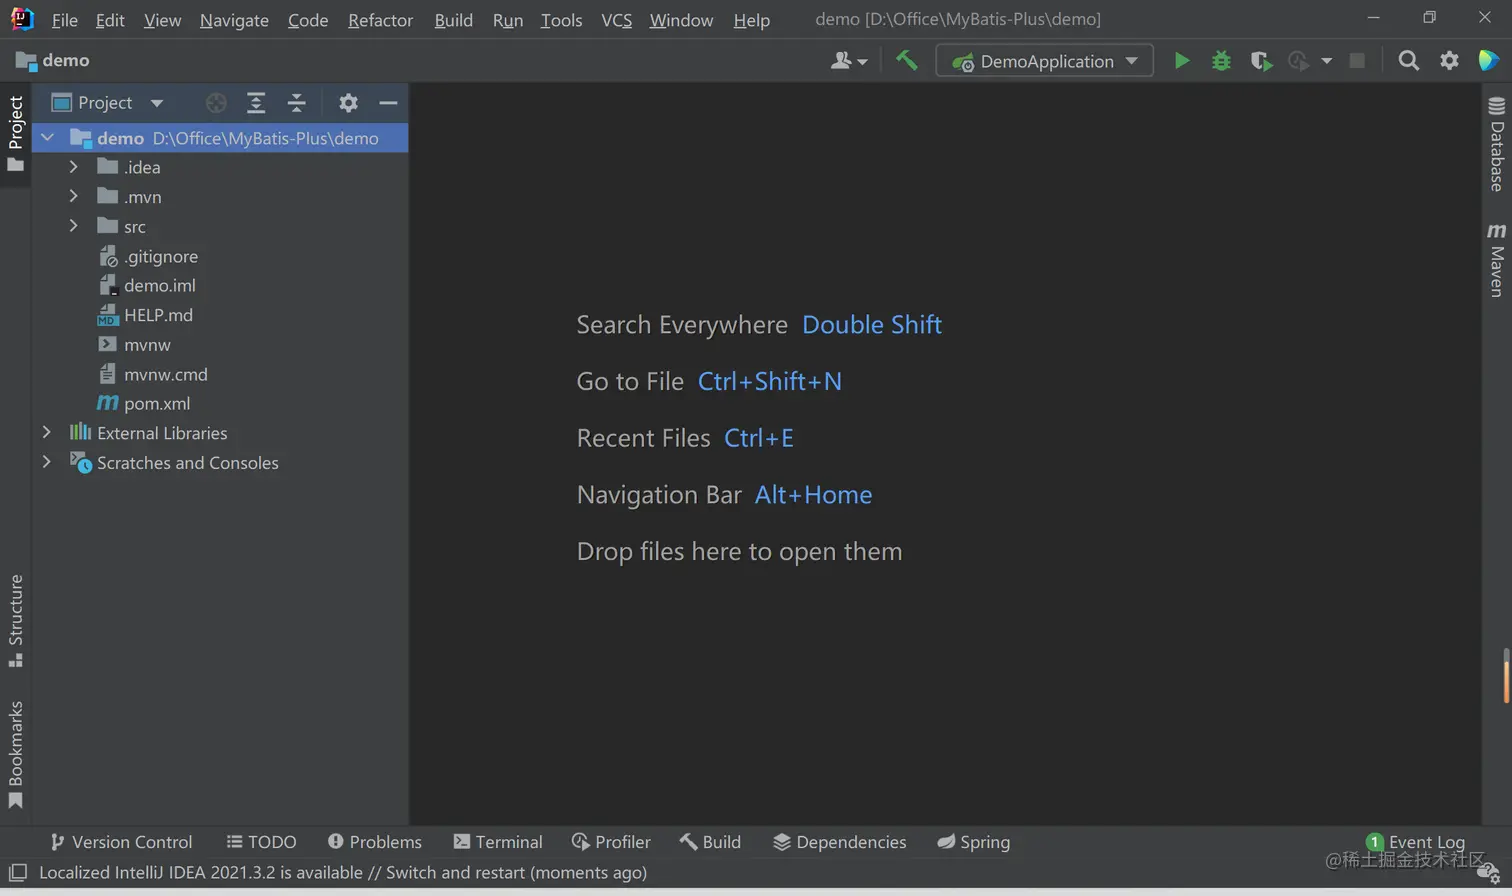Viewport: 1512px width, 896px height.
Task: Open the Problems tool tab
Action: click(374, 842)
